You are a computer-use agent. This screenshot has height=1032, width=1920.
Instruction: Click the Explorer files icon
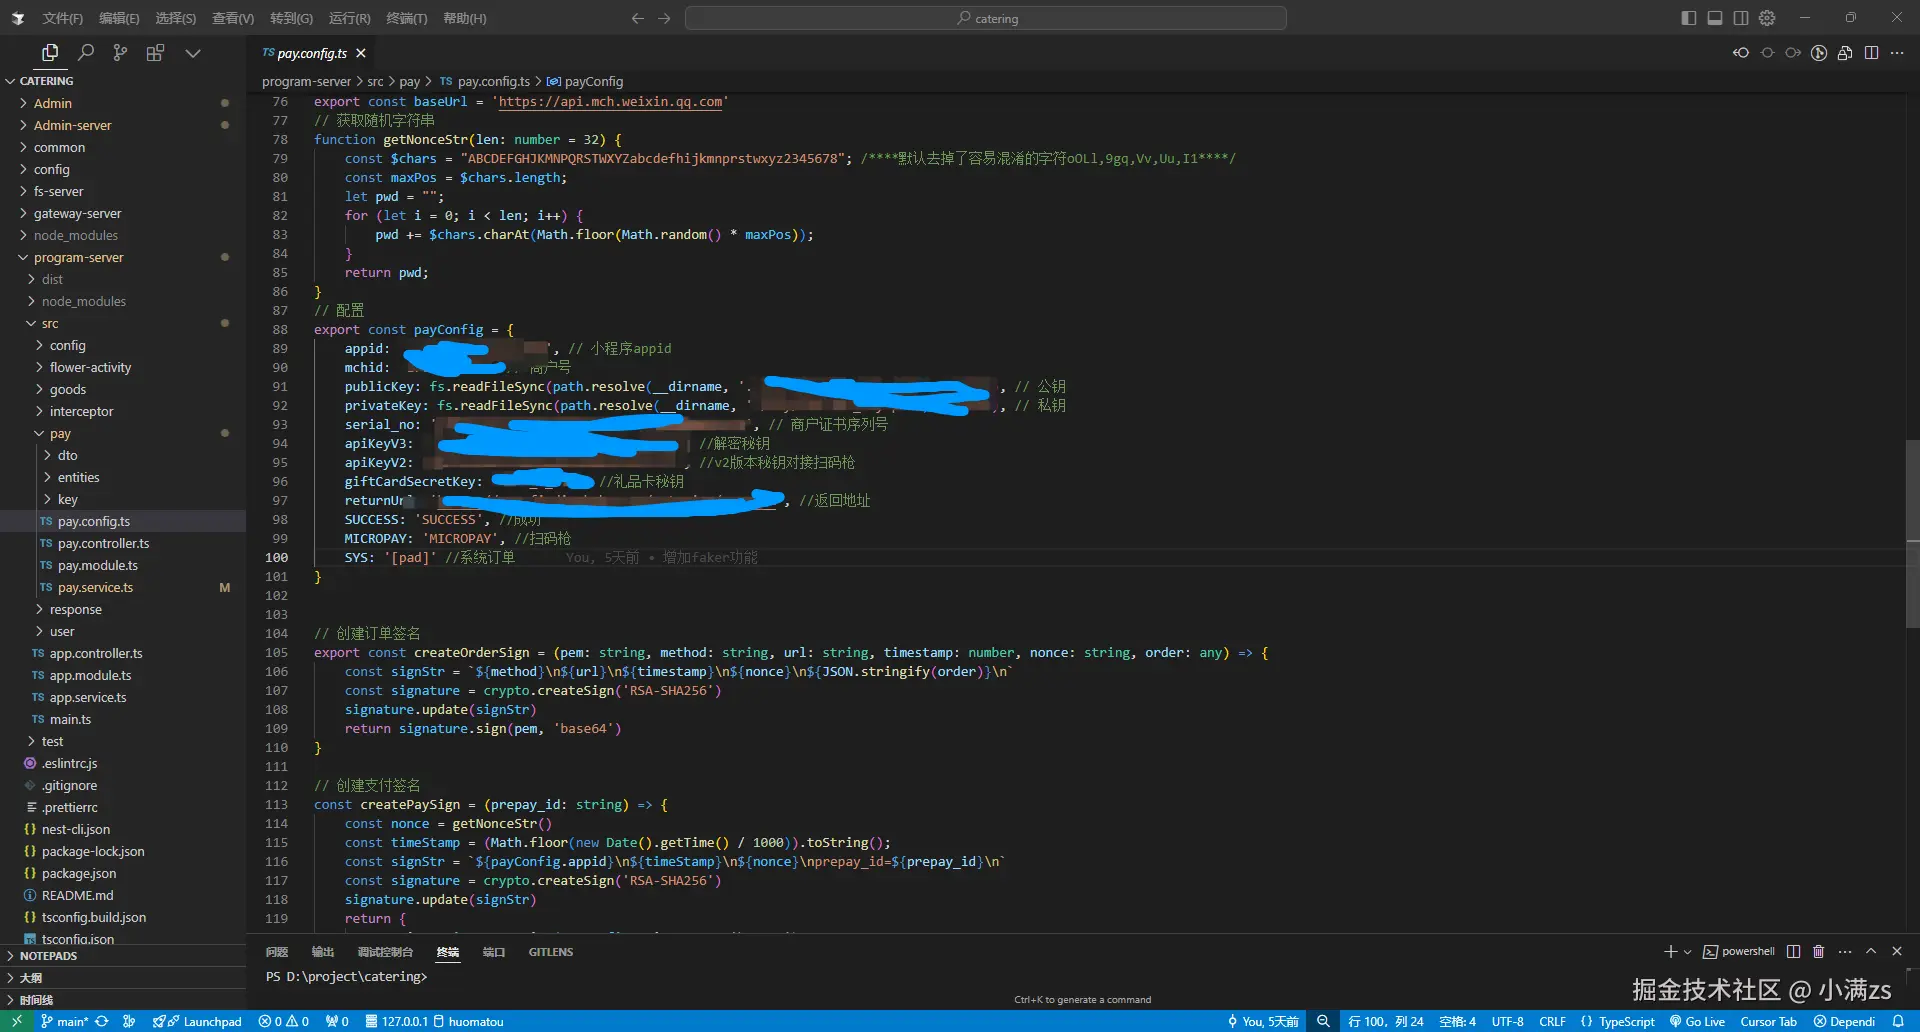pos(50,53)
